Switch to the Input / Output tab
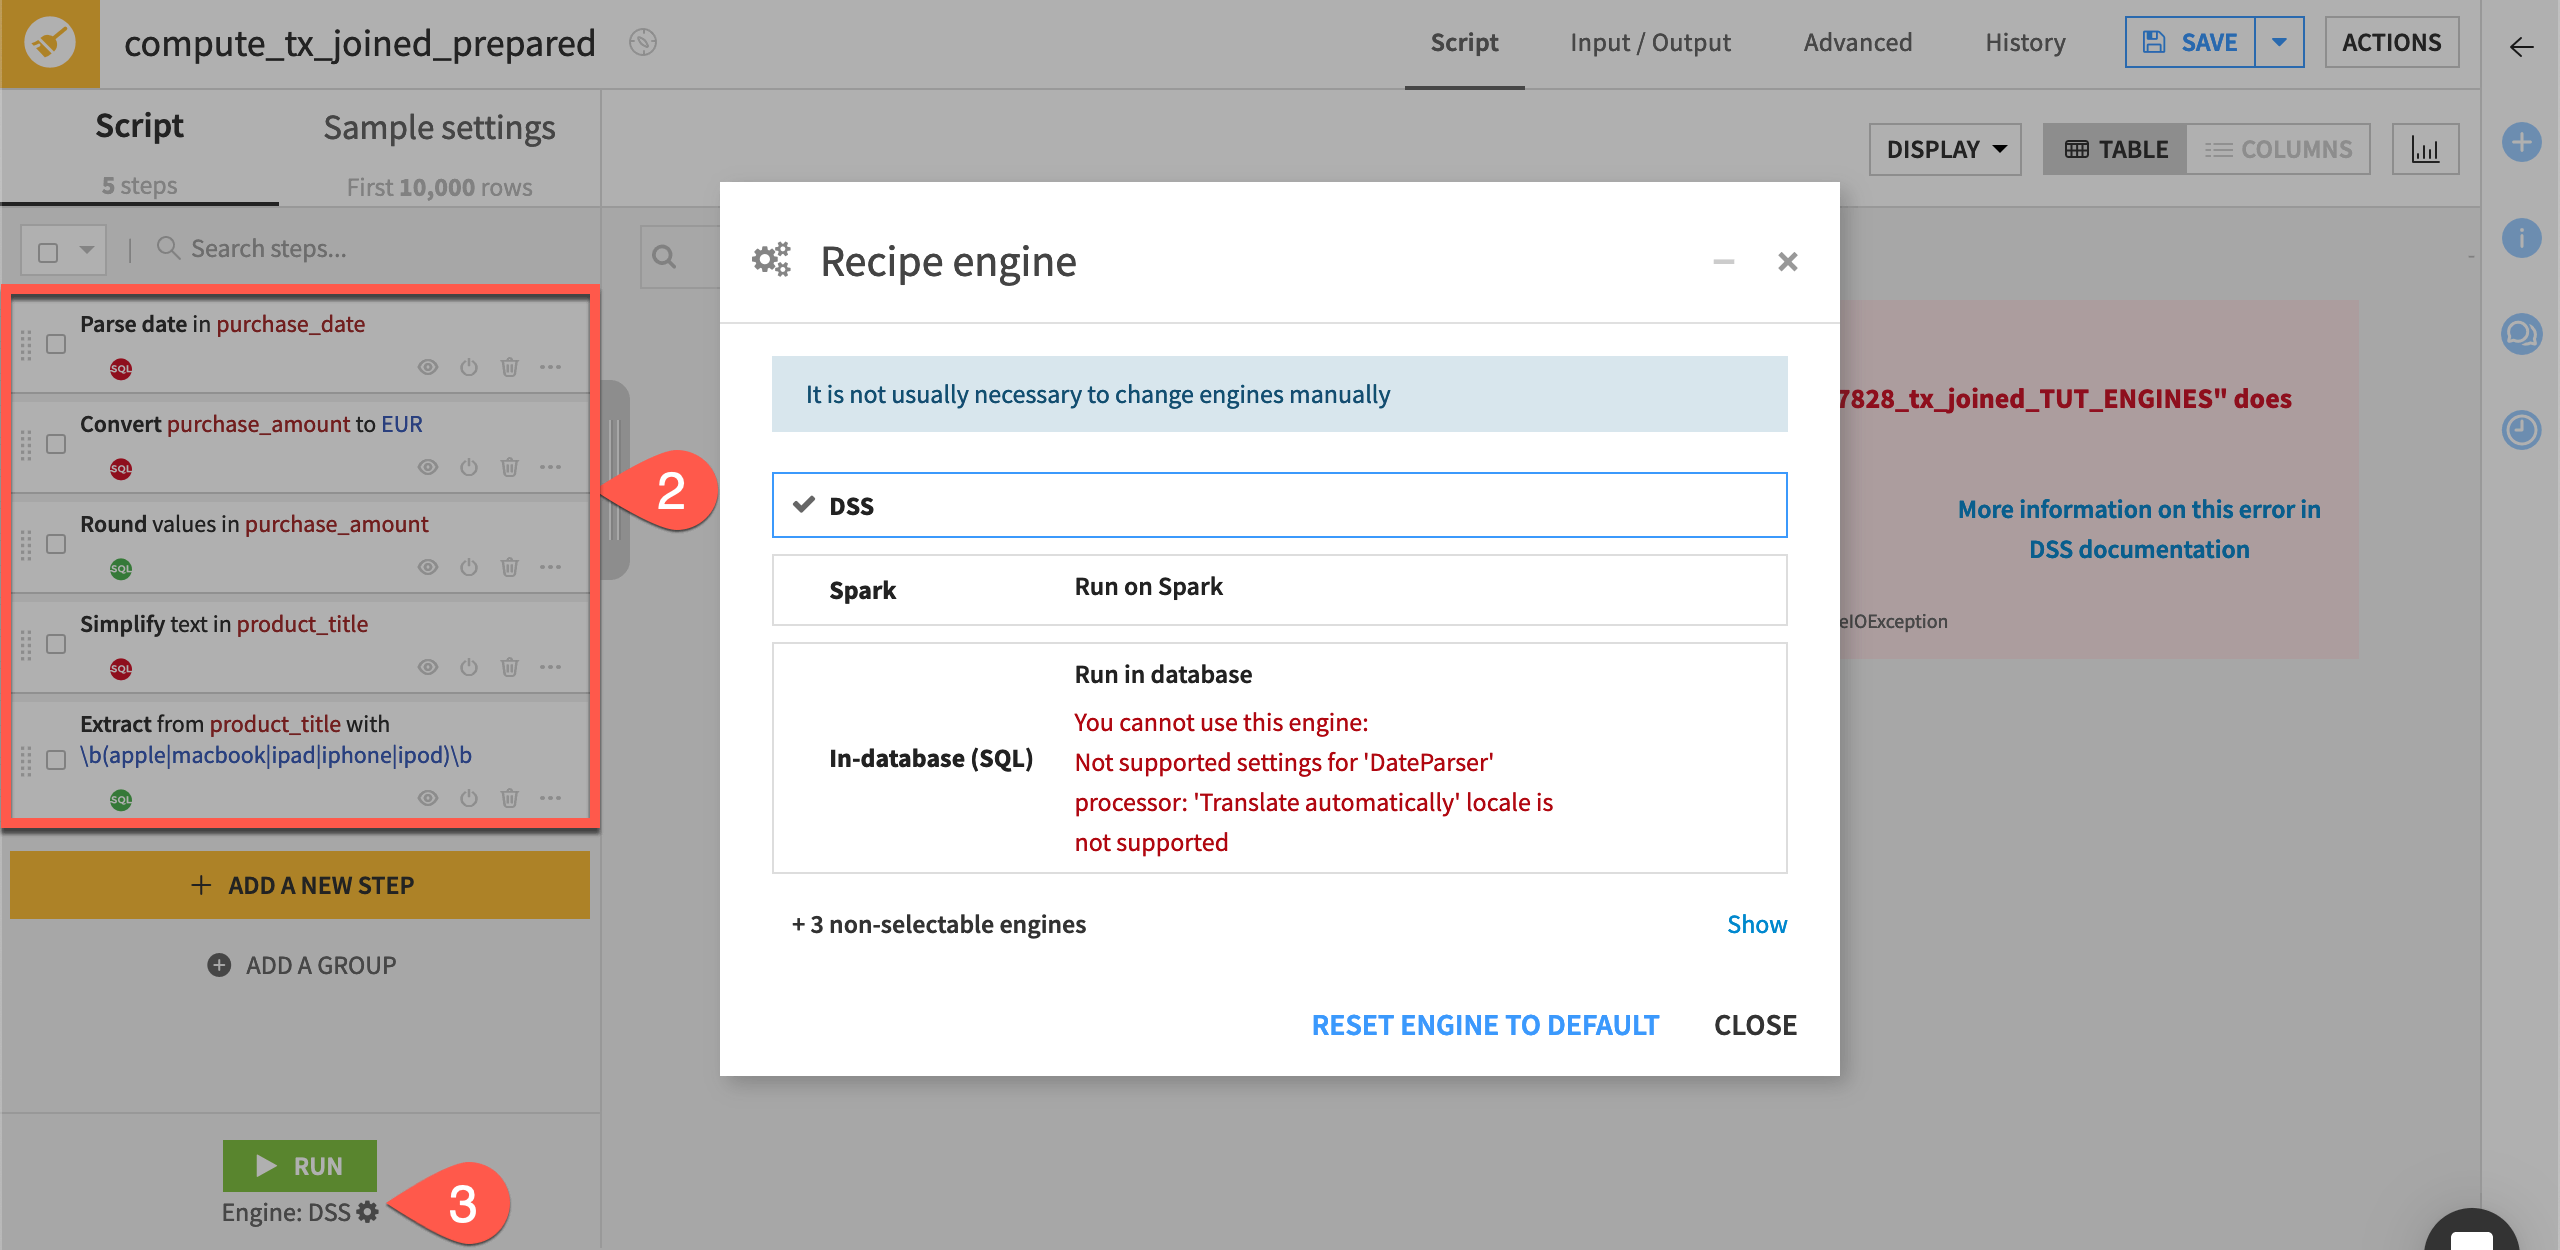The image size is (2560, 1250). [1650, 42]
